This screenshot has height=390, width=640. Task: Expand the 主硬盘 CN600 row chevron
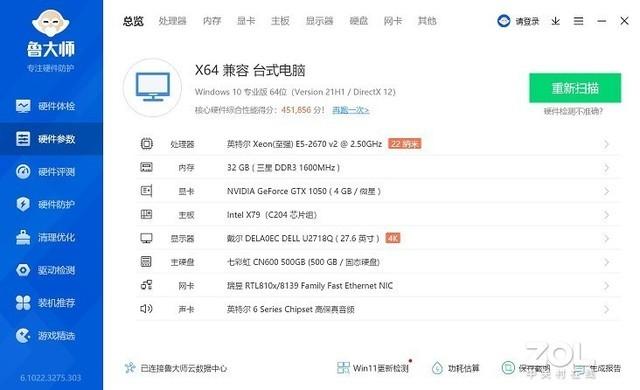click(607, 262)
